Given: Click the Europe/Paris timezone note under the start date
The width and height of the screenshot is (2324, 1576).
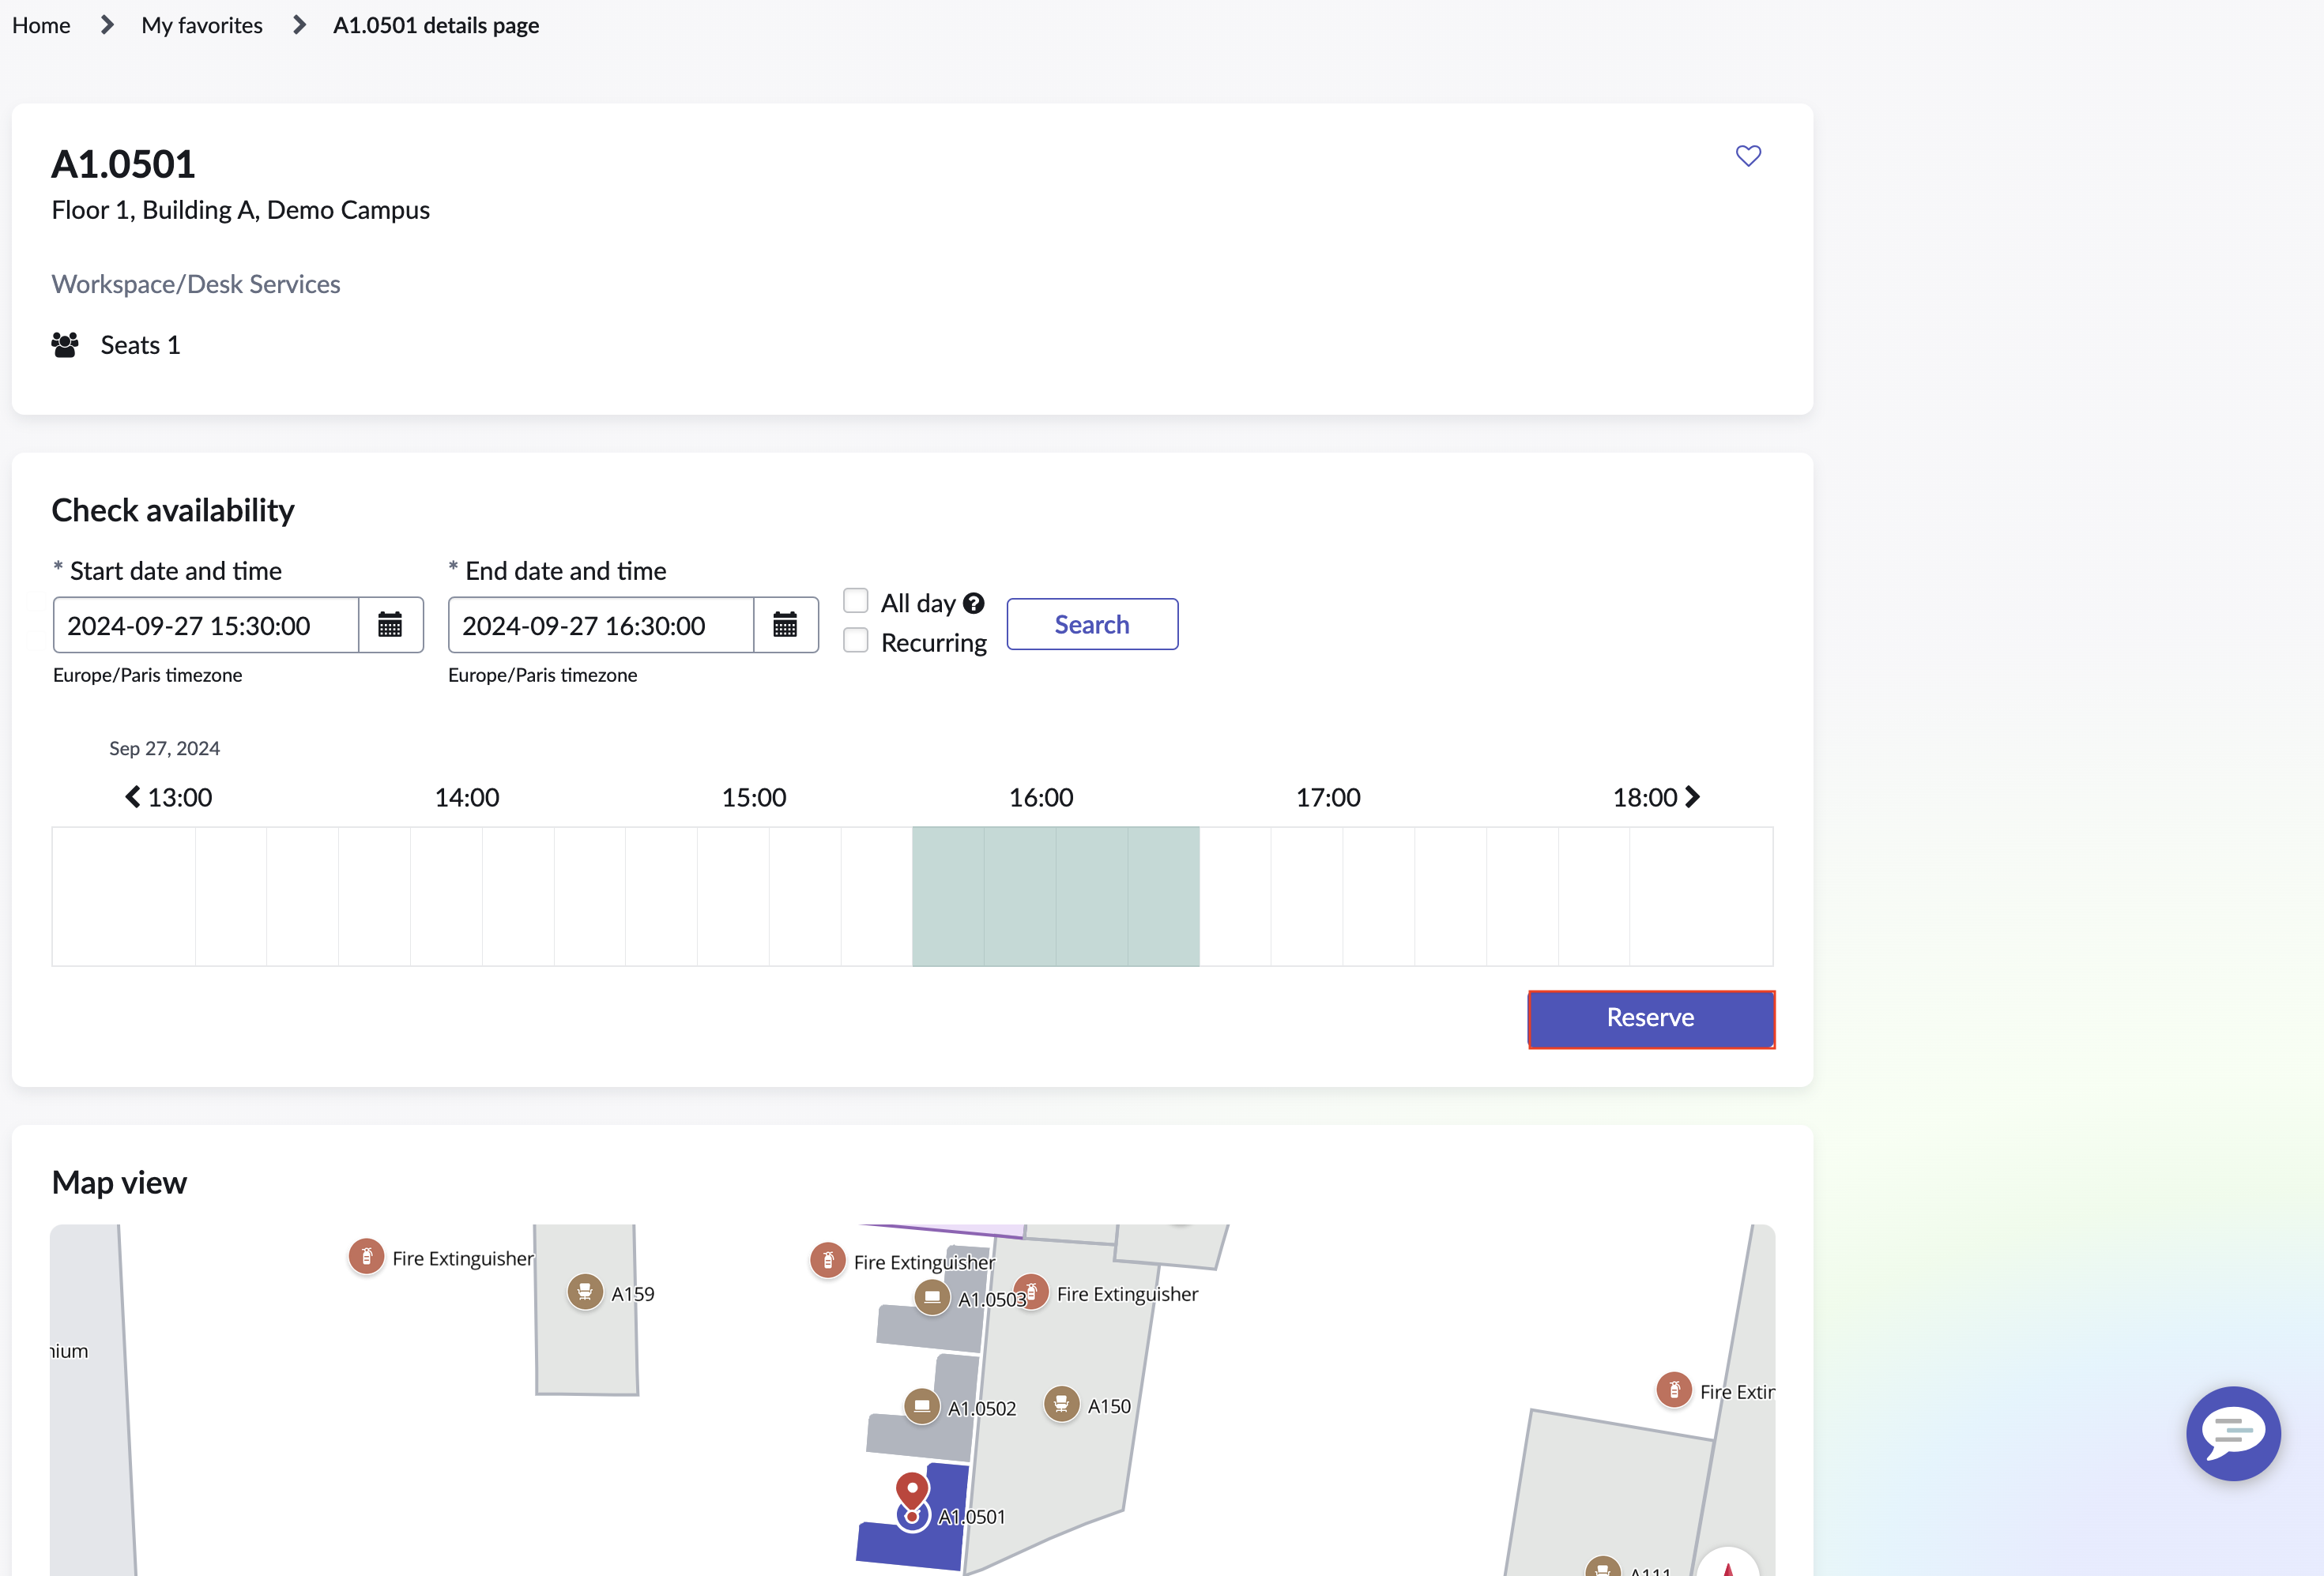Looking at the screenshot, I should 148,675.
